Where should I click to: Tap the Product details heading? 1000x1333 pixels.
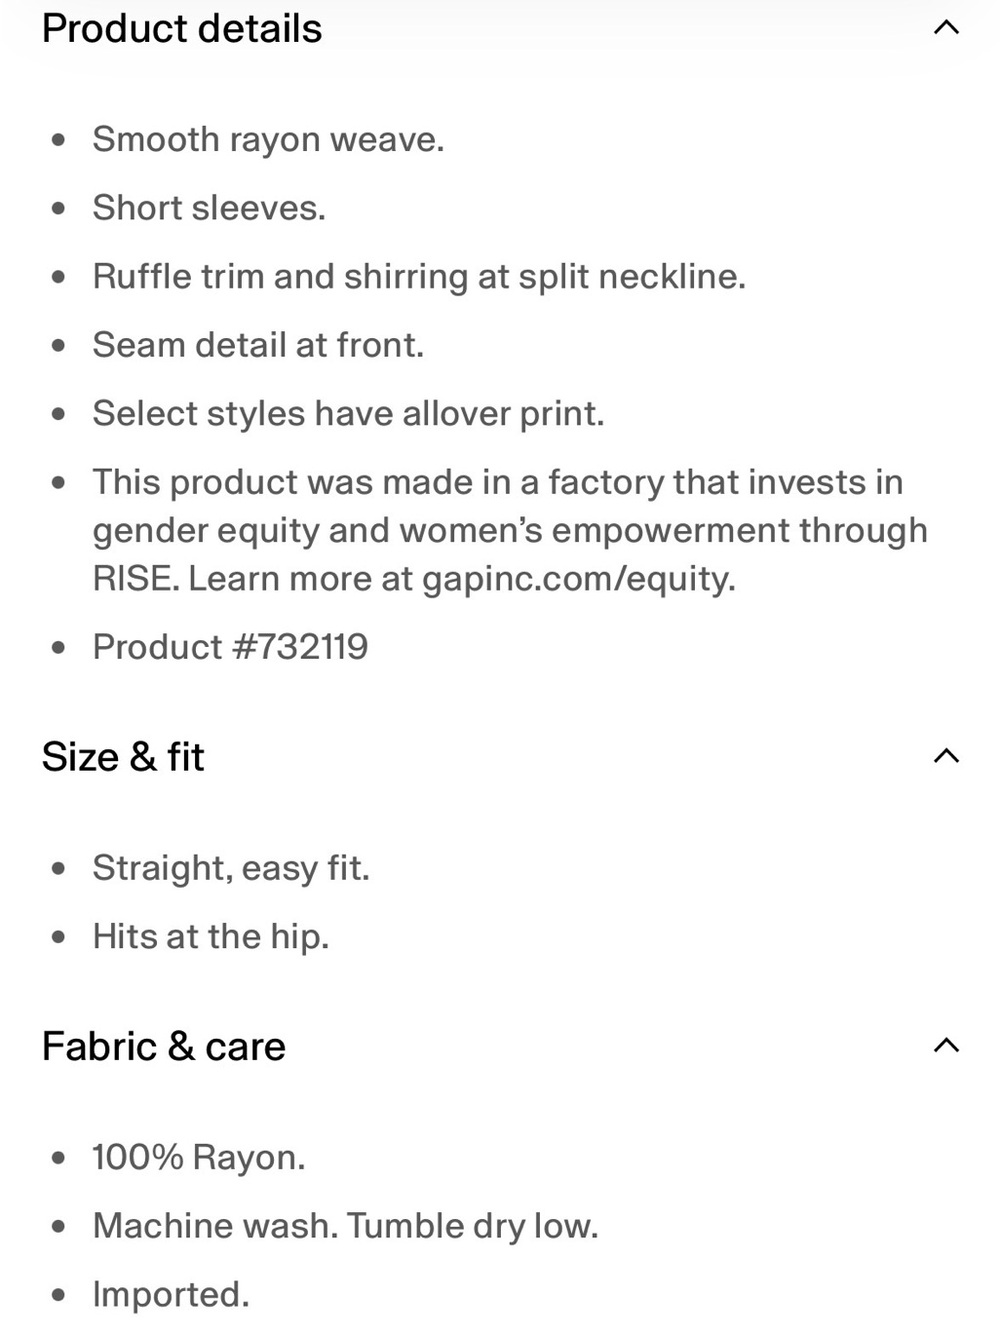182,29
